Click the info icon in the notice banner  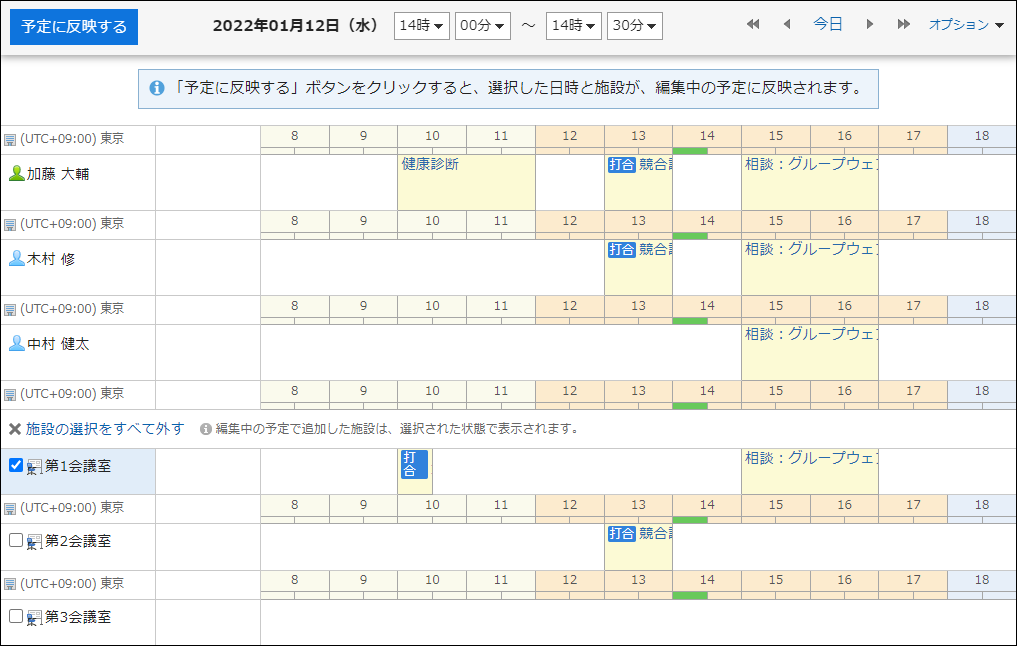click(157, 88)
